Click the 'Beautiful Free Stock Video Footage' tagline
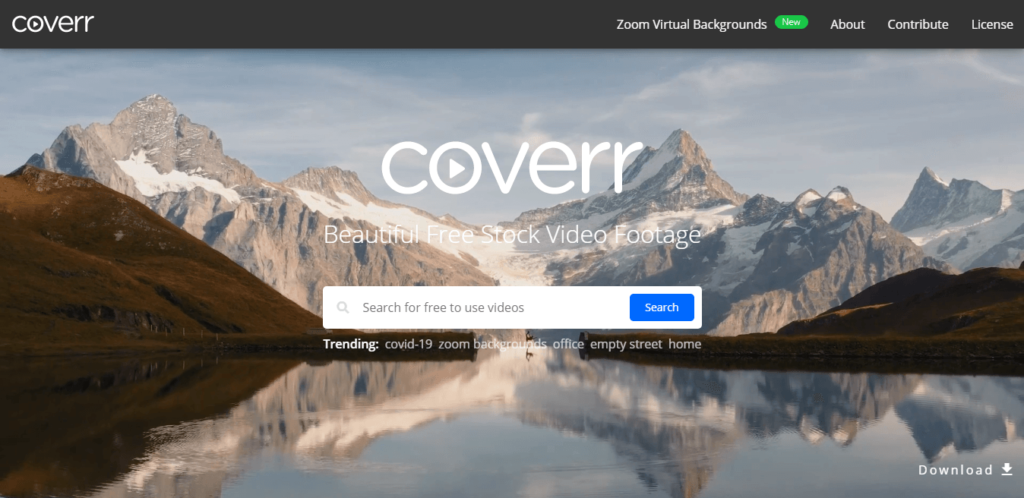 [512, 234]
